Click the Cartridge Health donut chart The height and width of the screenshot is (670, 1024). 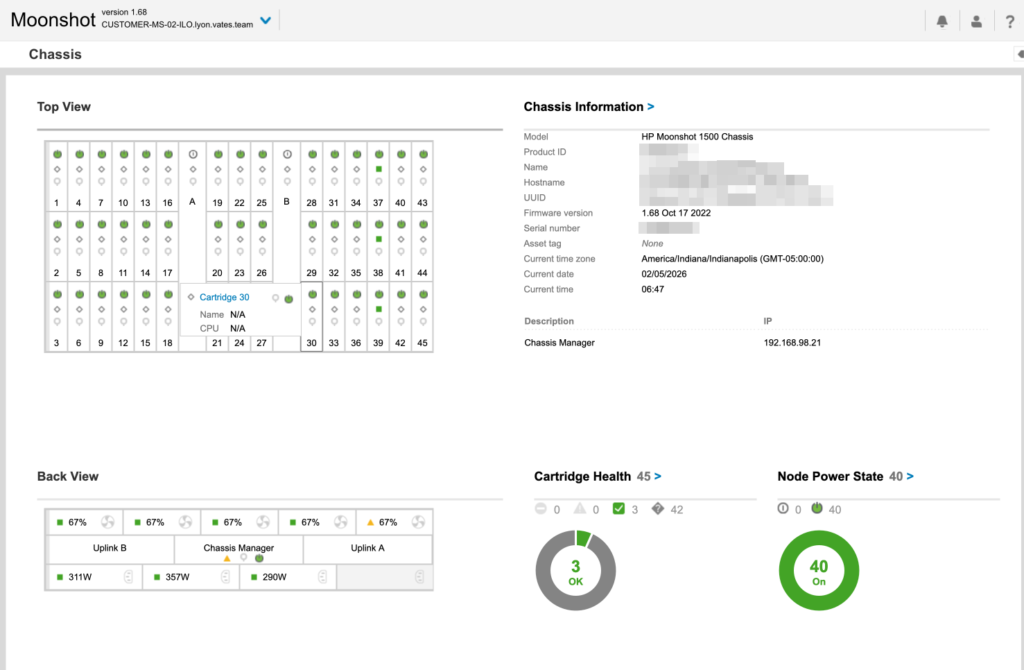pos(576,570)
